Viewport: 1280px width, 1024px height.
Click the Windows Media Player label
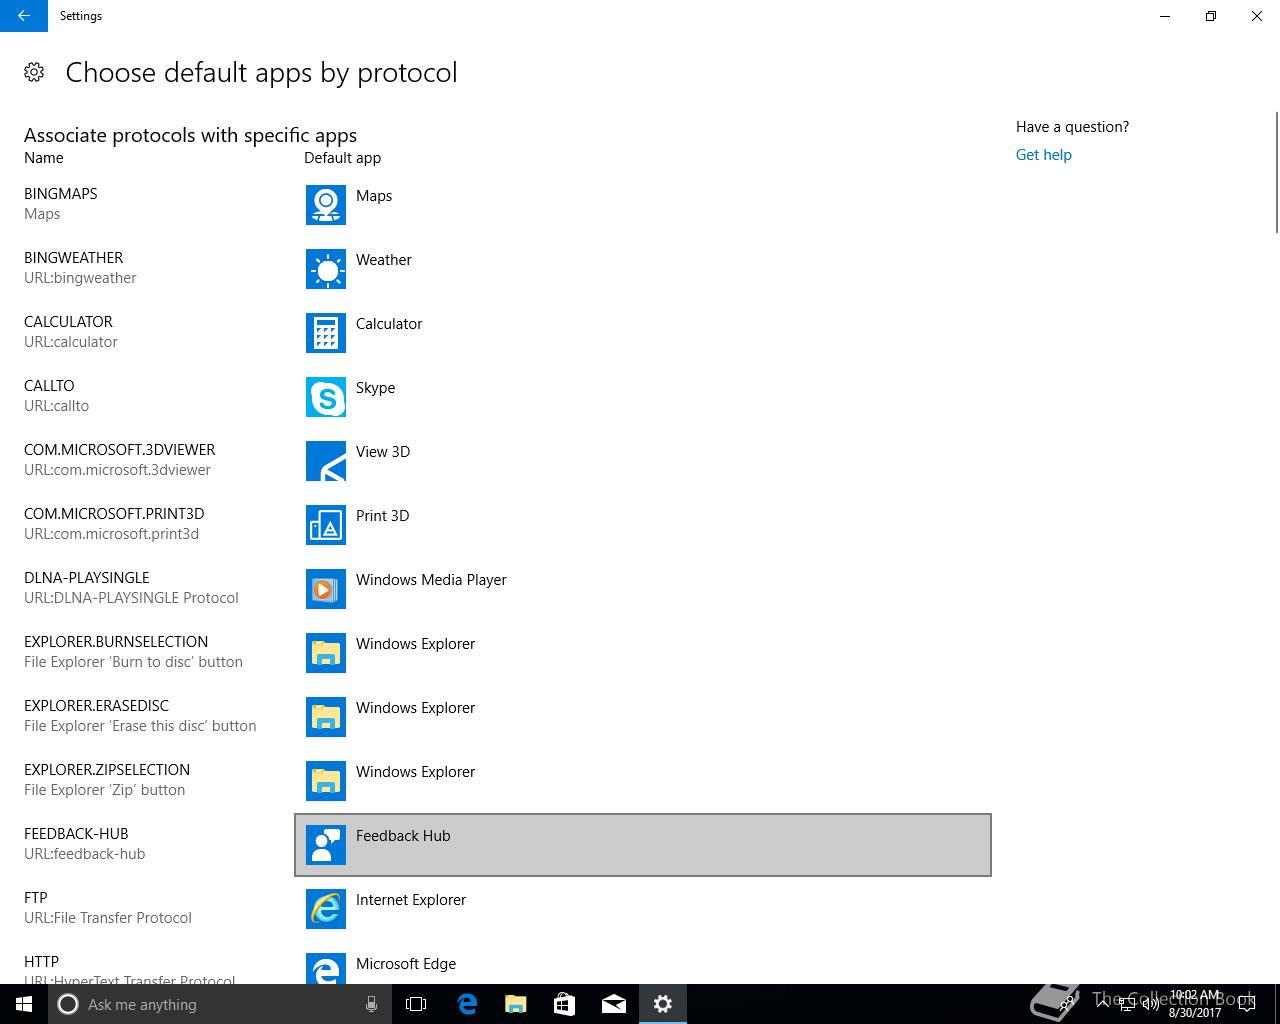click(431, 580)
